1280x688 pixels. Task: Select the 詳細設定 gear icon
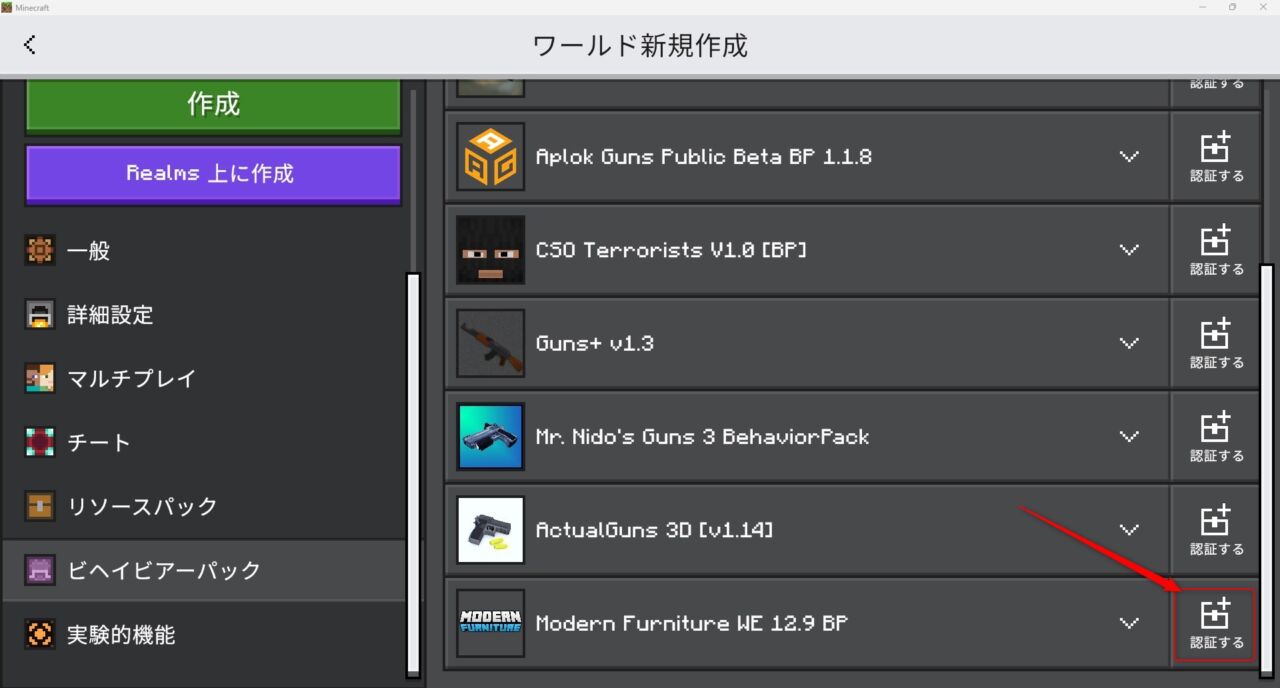point(39,314)
